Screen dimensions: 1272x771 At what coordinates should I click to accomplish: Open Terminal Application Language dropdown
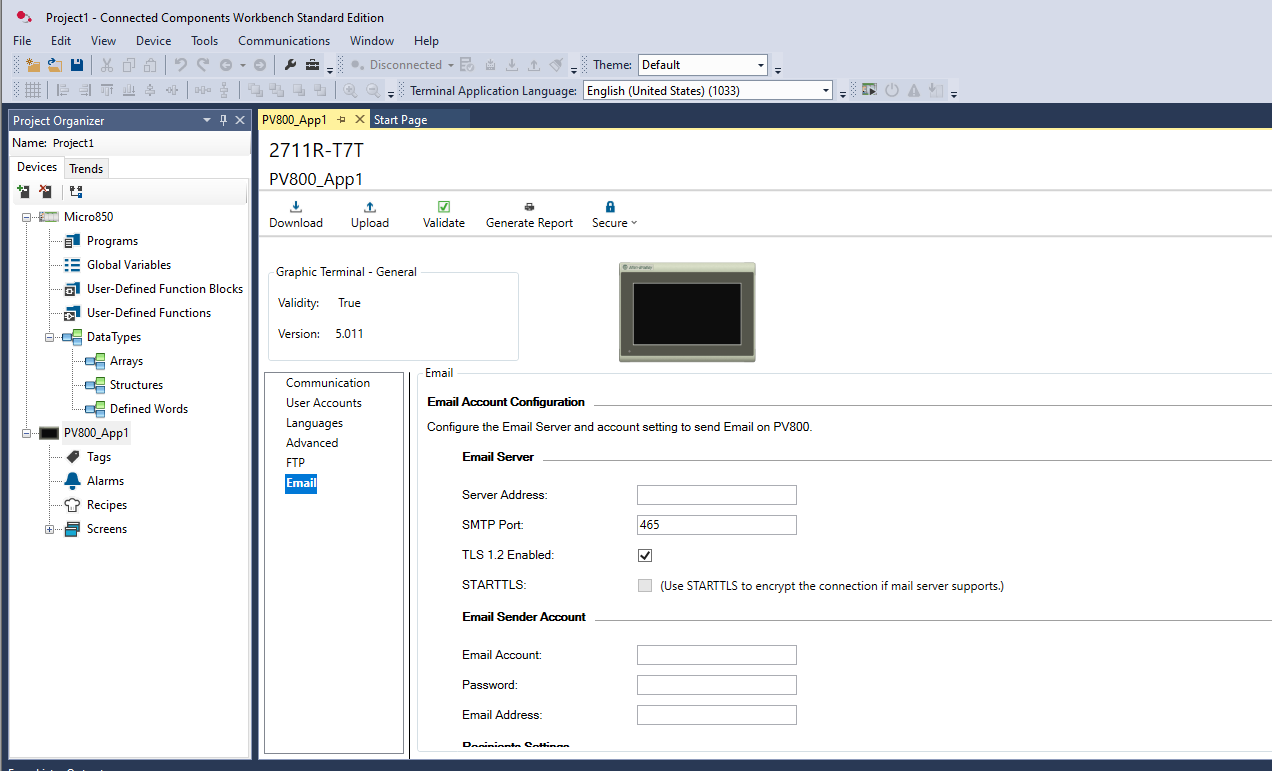(825, 90)
